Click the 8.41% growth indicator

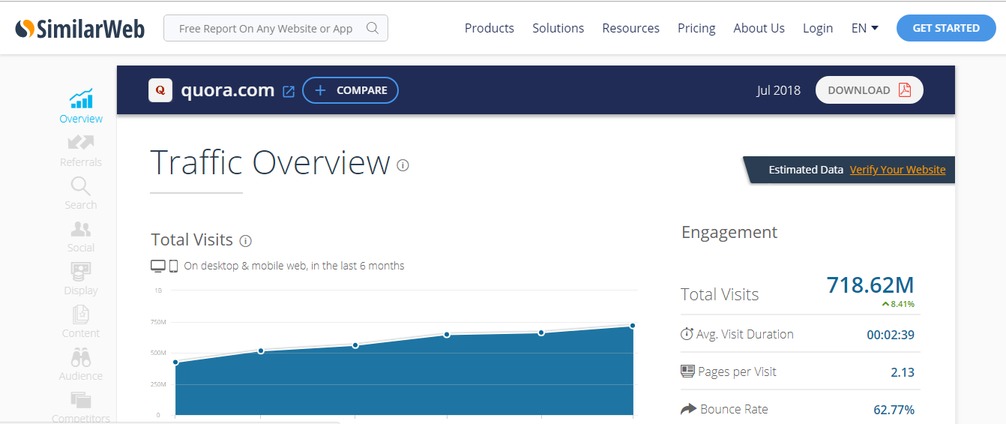click(x=898, y=304)
